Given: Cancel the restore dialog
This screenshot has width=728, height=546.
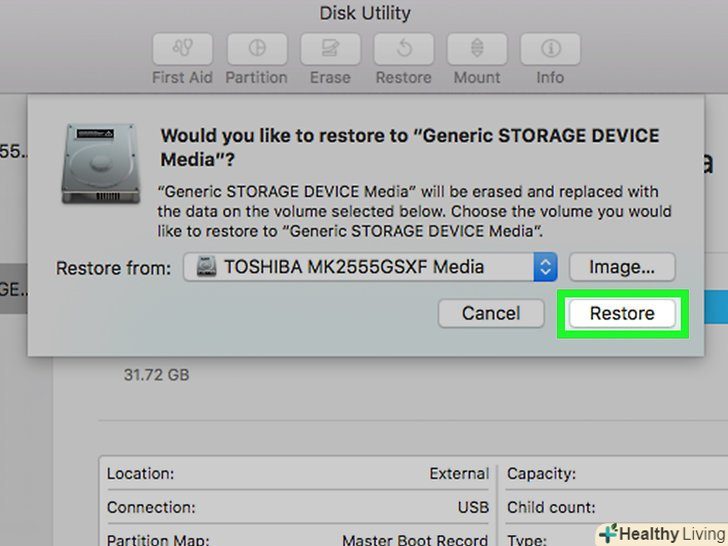Looking at the screenshot, I should (490, 313).
